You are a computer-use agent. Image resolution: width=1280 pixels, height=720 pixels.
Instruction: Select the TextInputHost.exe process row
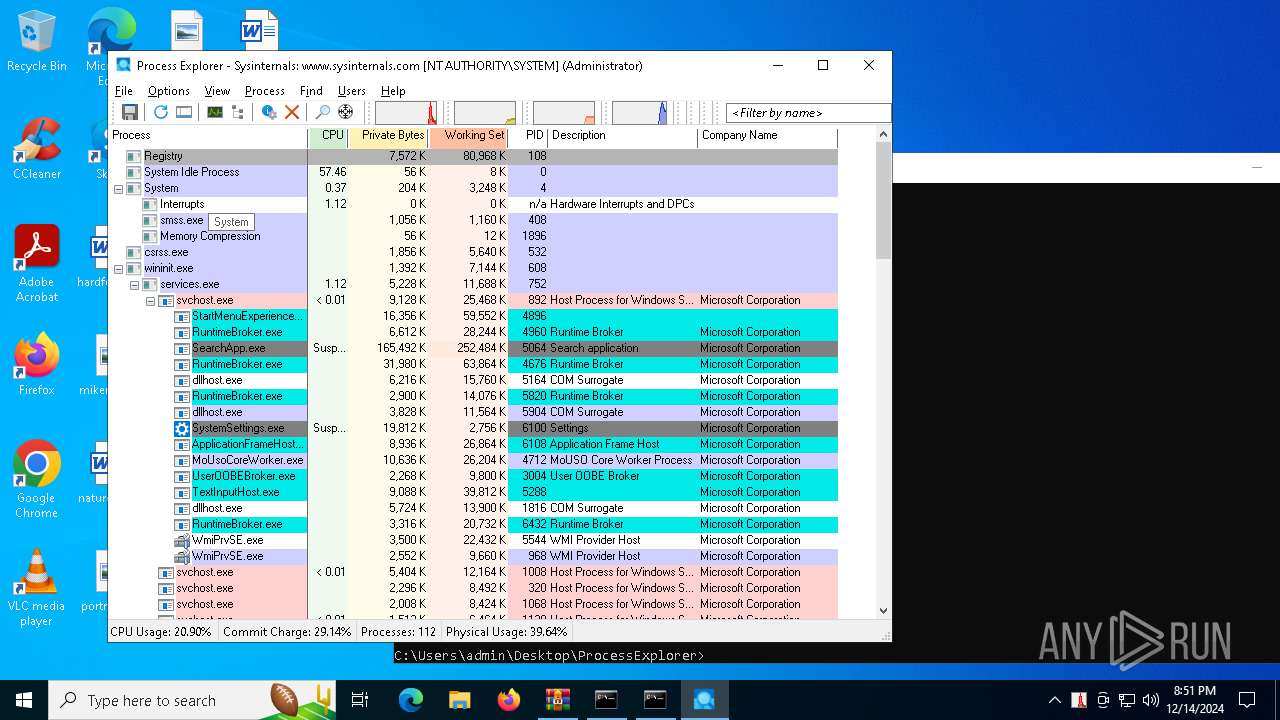click(473, 492)
